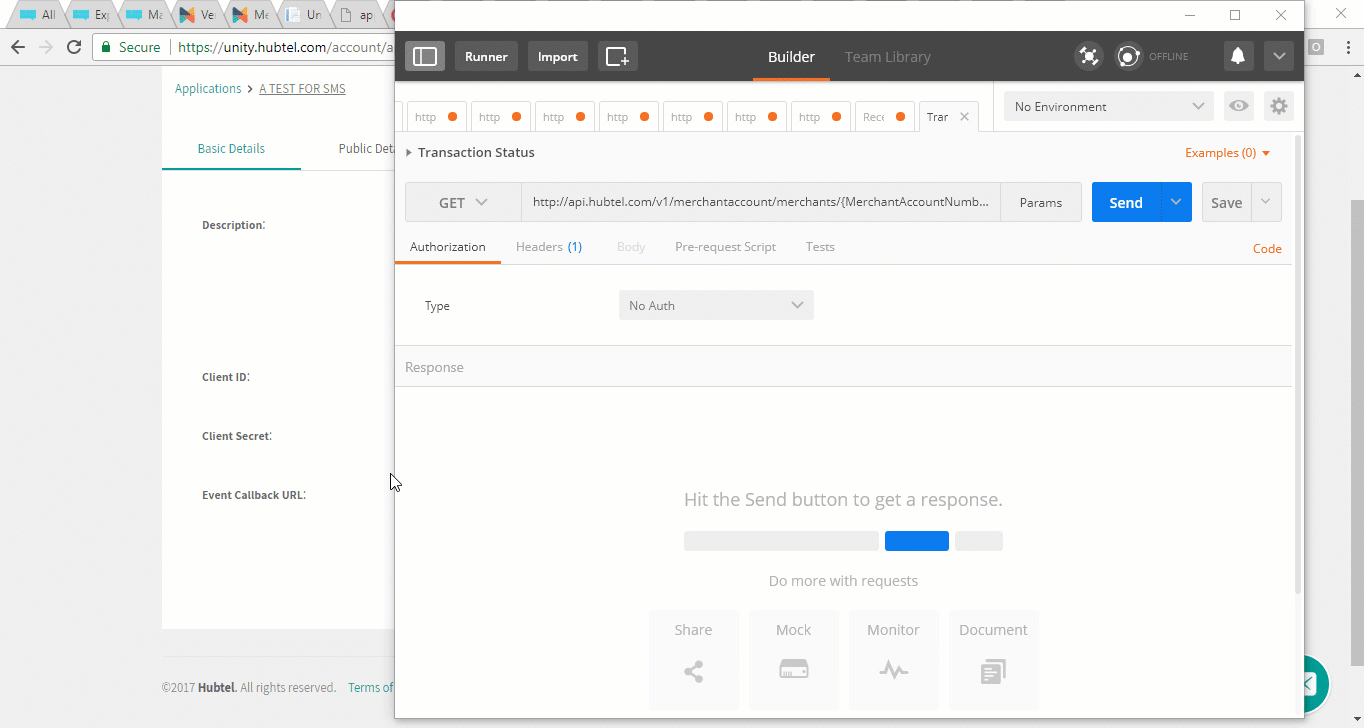
Task: Click the Save button
Action: [1227, 202]
